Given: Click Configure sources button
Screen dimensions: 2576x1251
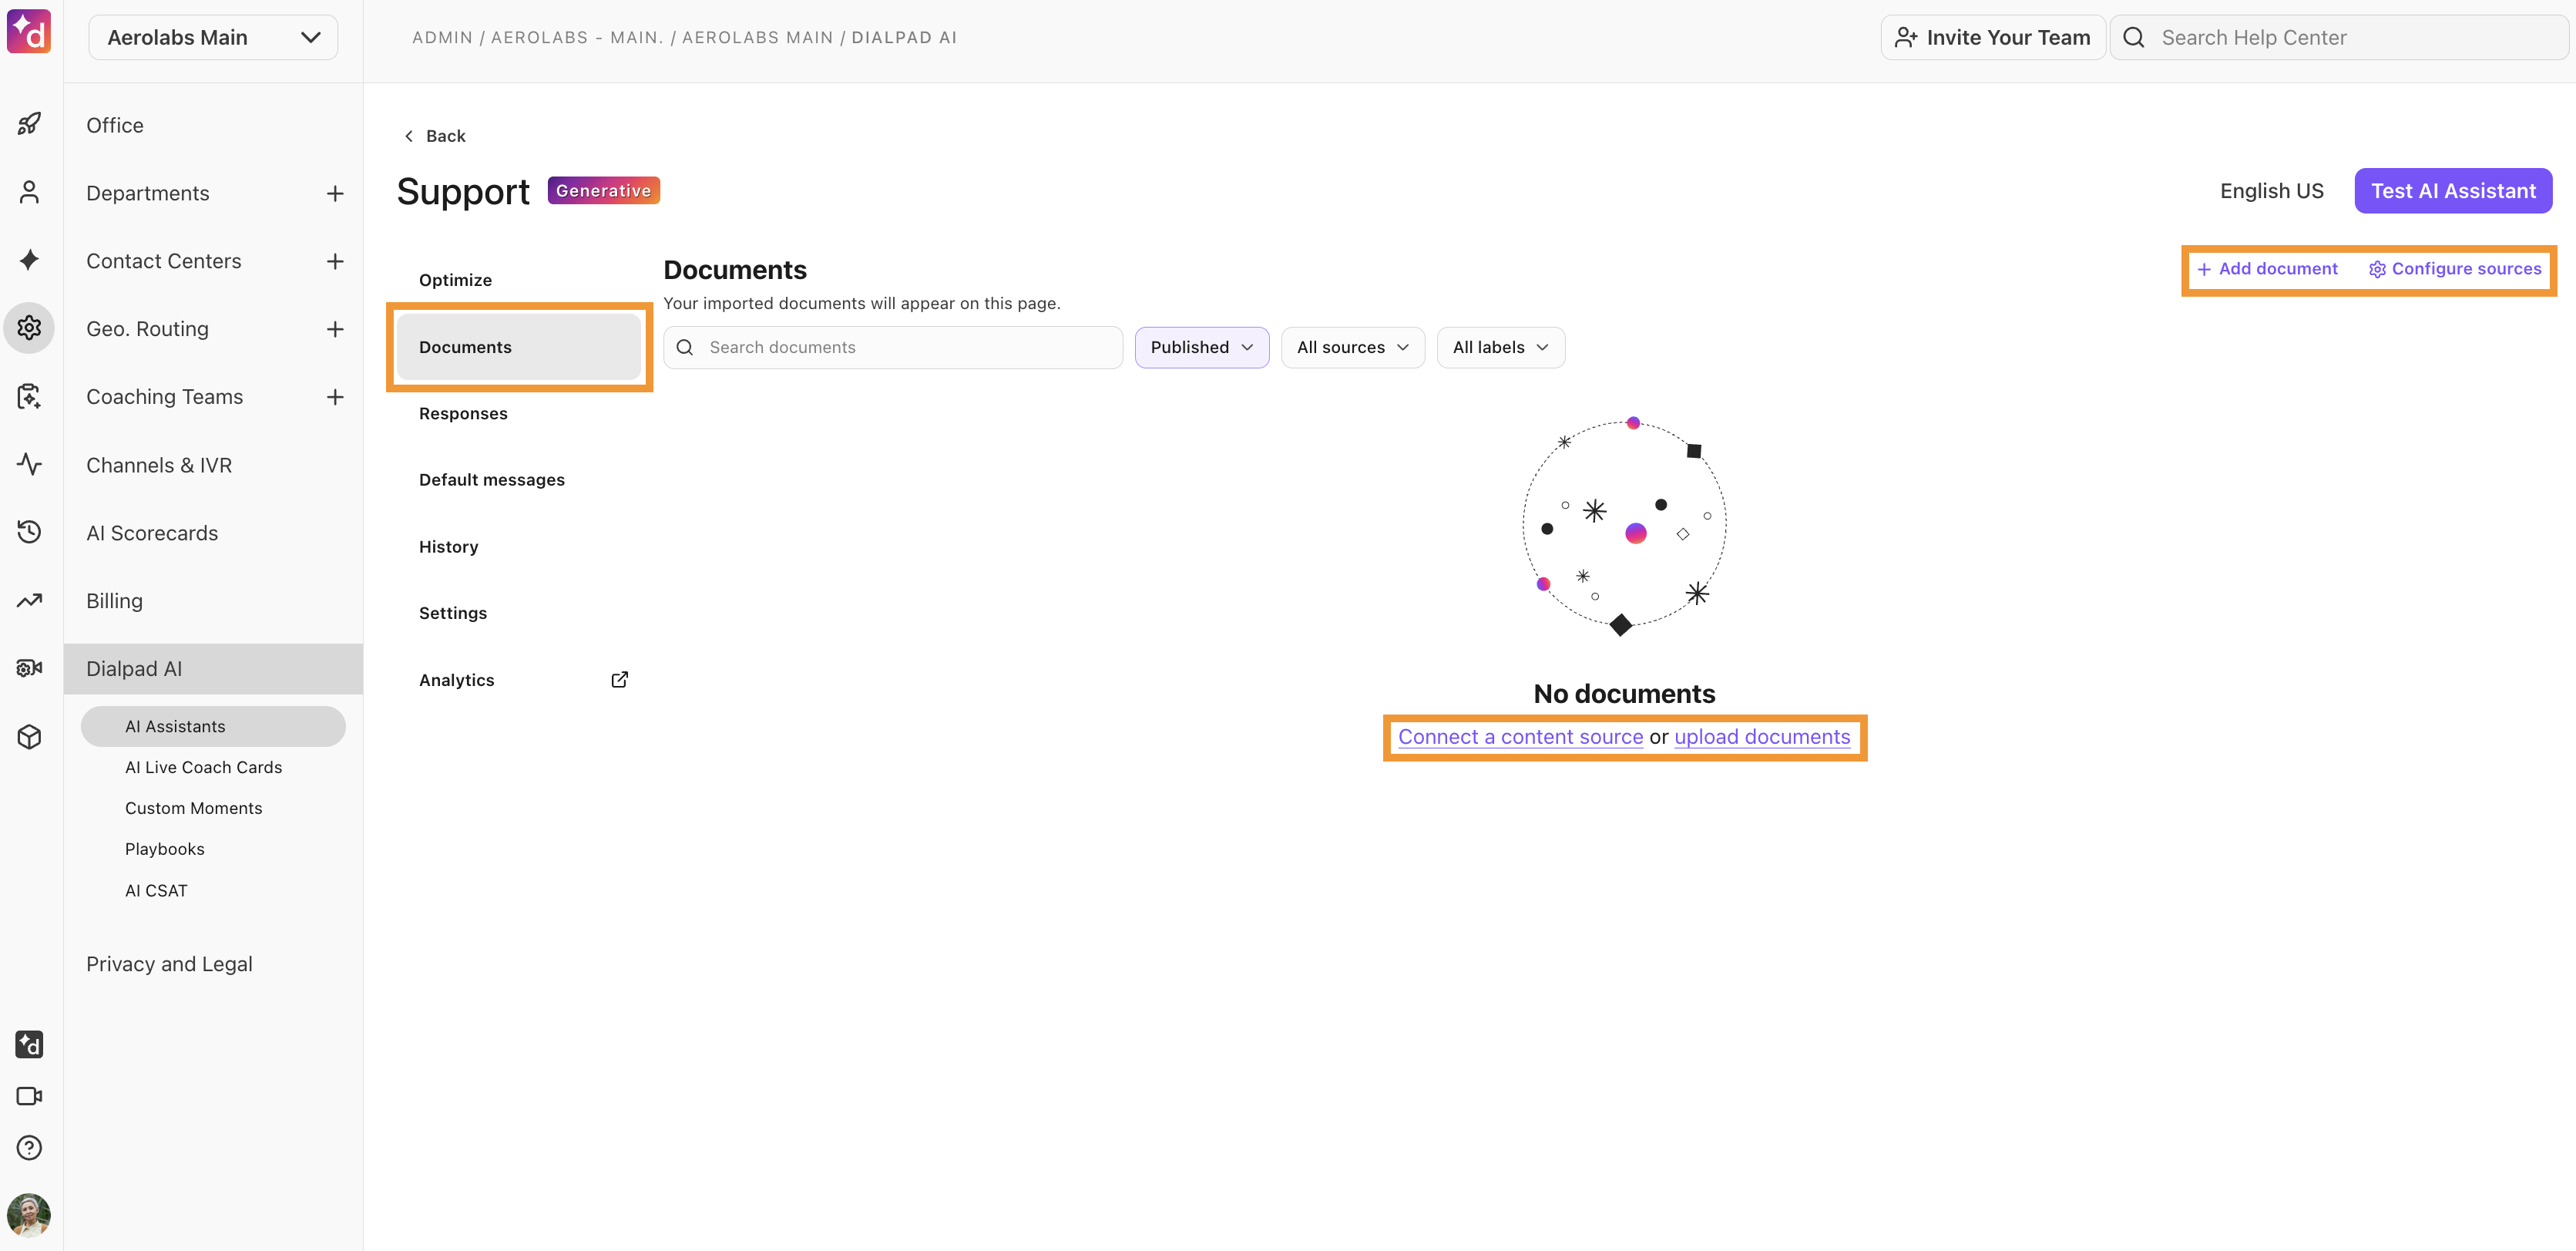Looking at the screenshot, I should tap(2454, 269).
